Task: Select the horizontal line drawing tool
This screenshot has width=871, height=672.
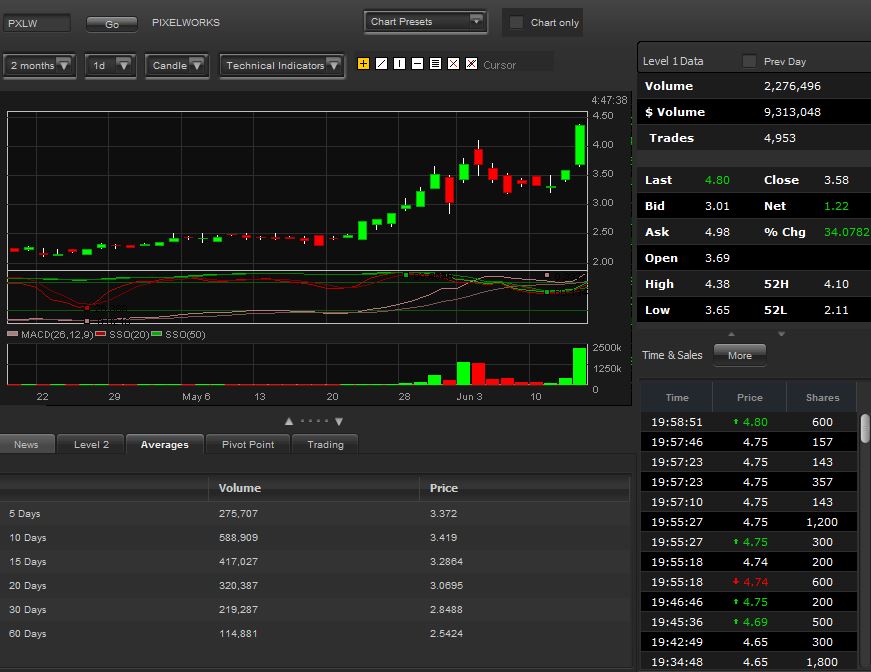Action: coord(417,64)
